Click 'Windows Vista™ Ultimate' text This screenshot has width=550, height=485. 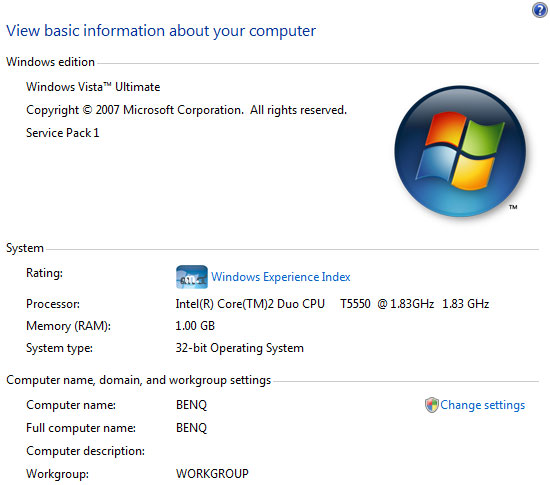pos(93,87)
